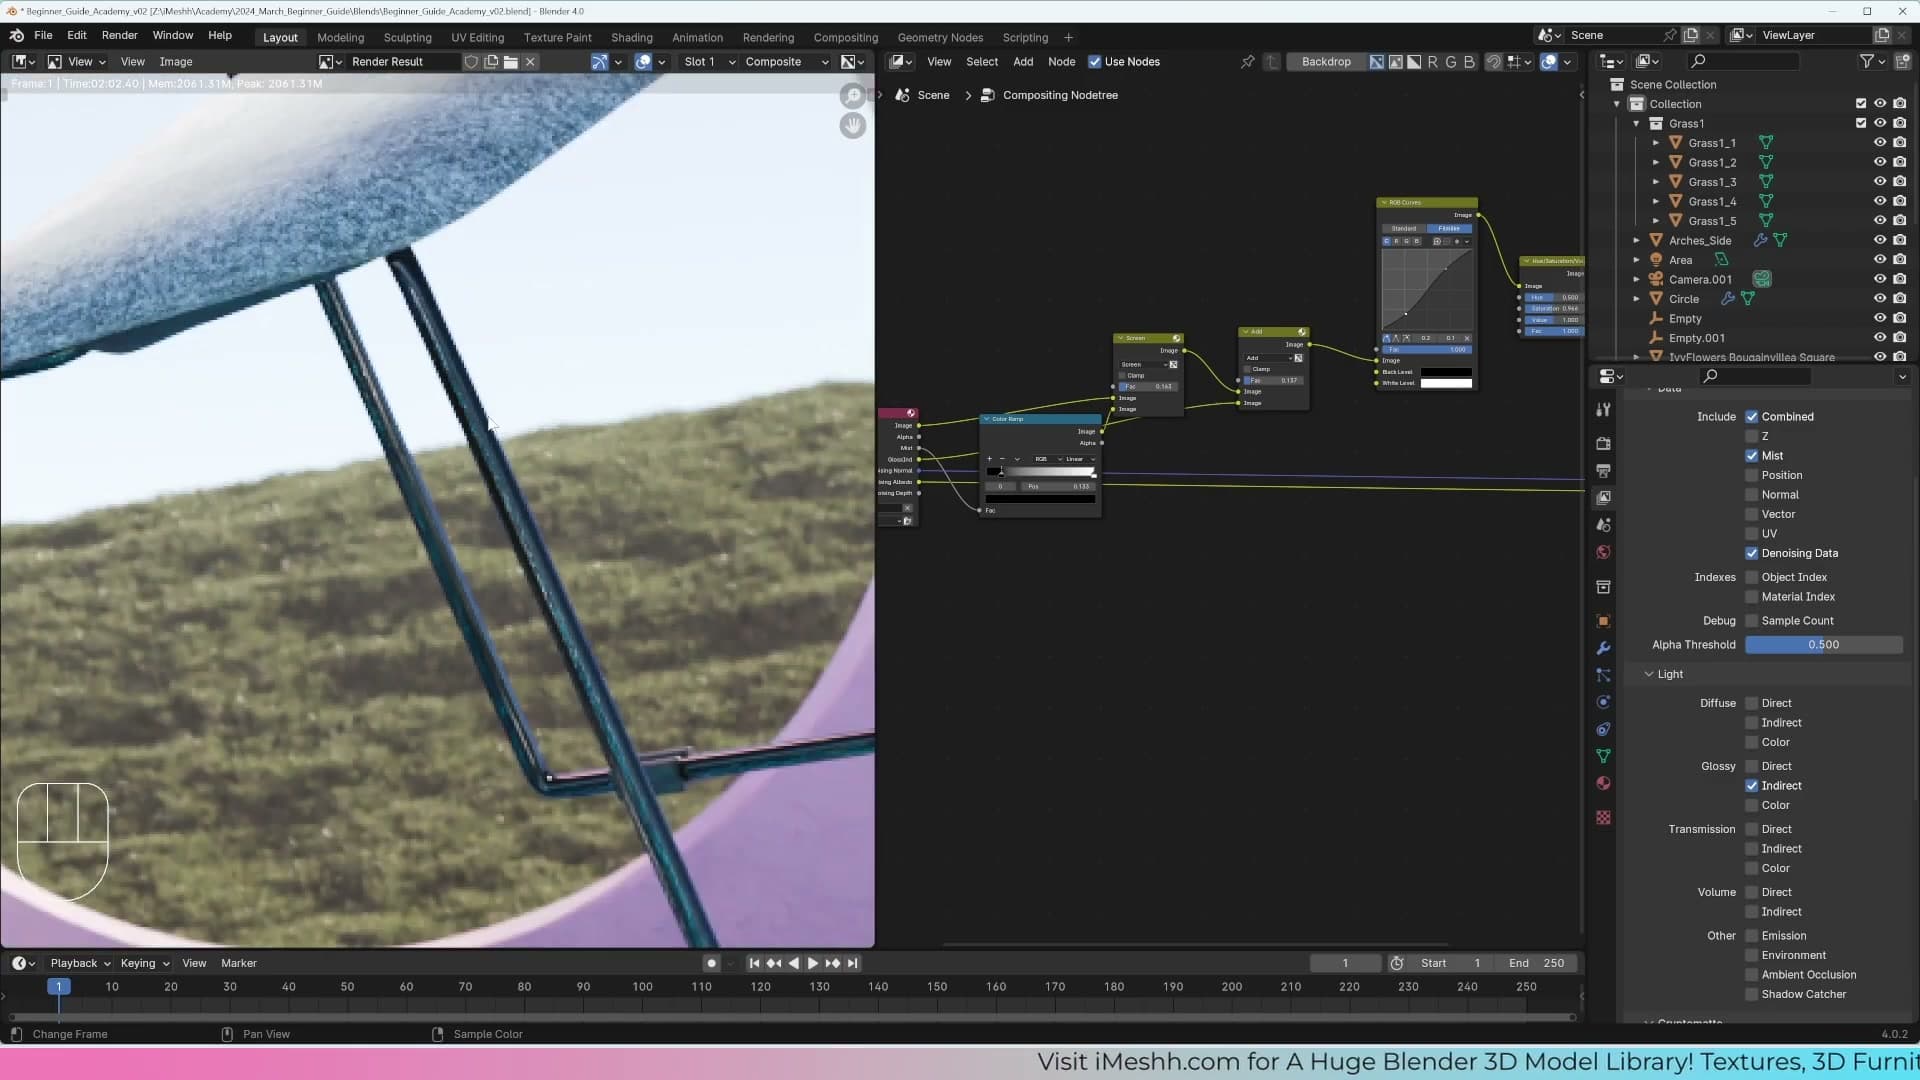Image resolution: width=1920 pixels, height=1080 pixels.
Task: Pin the node tree with pin icon
Action: coord(1247,62)
